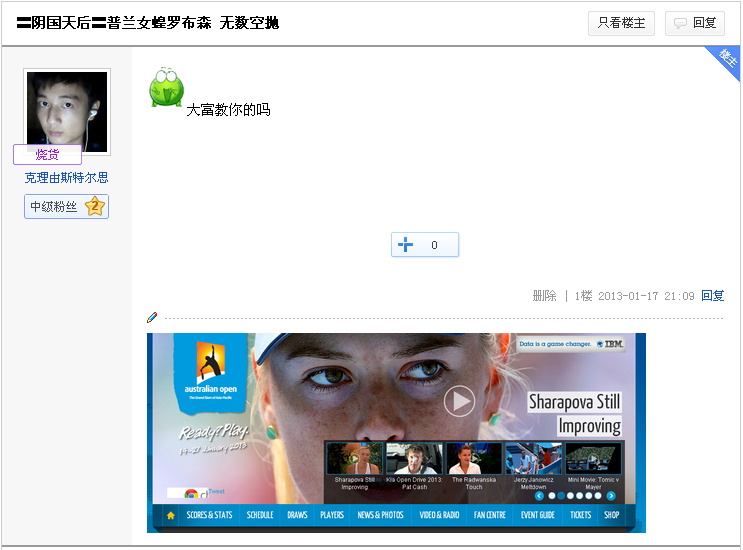The image size is (743, 550).
Task: Click the pencil signature icon
Action: pyautogui.click(x=152, y=317)
